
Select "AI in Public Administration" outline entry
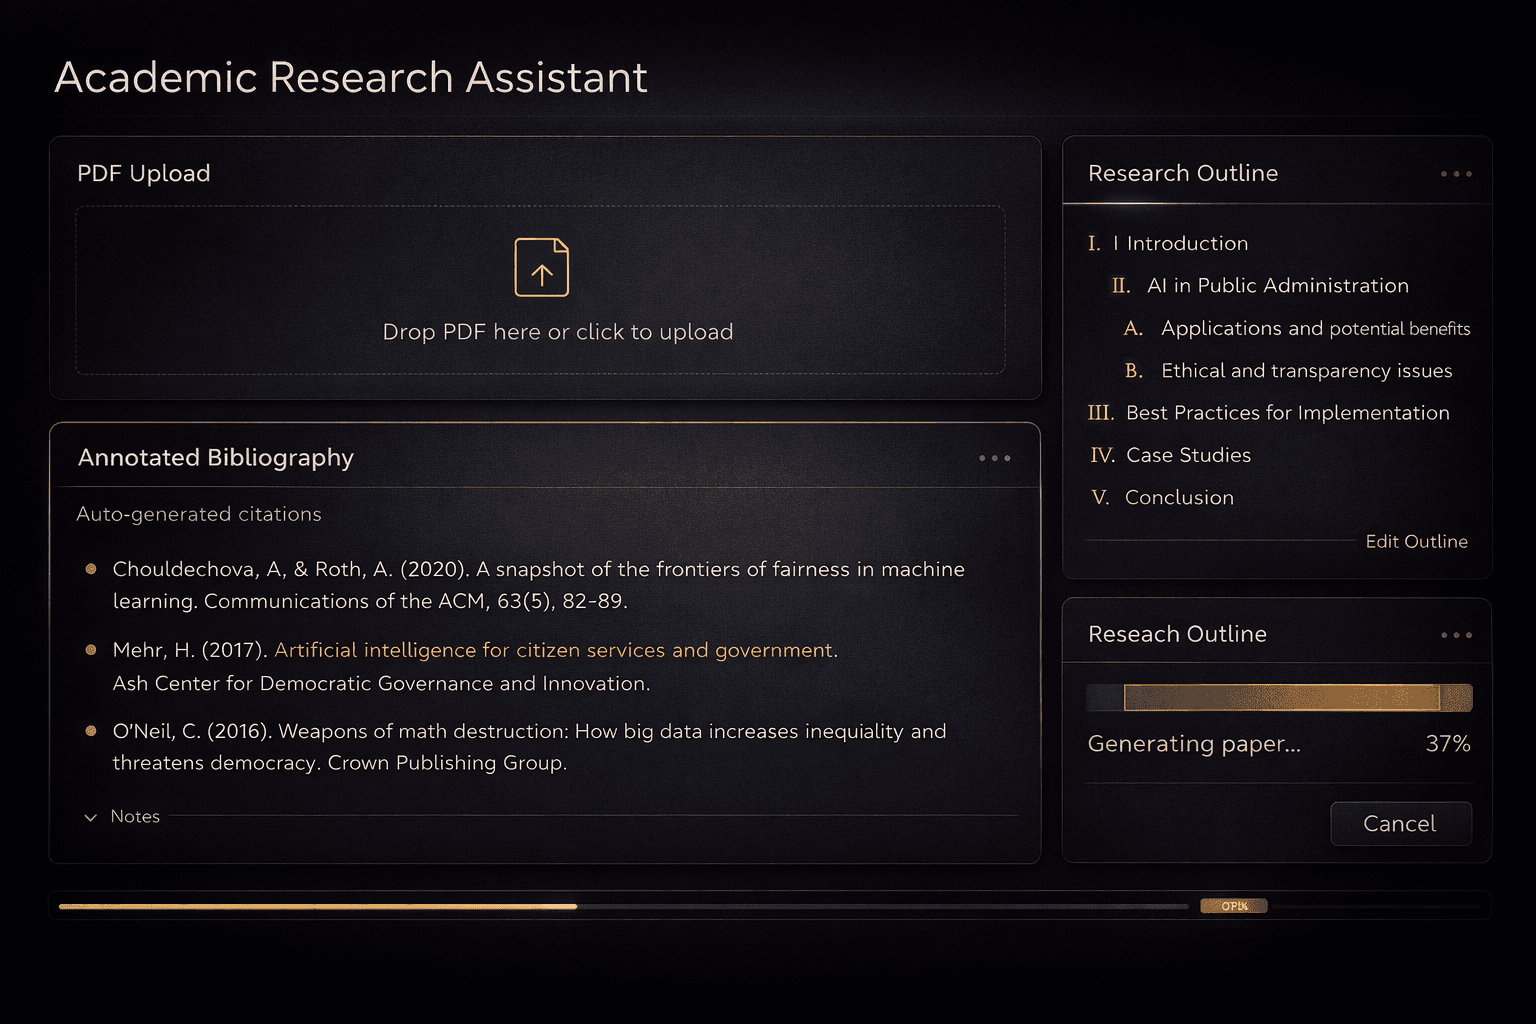1277,285
